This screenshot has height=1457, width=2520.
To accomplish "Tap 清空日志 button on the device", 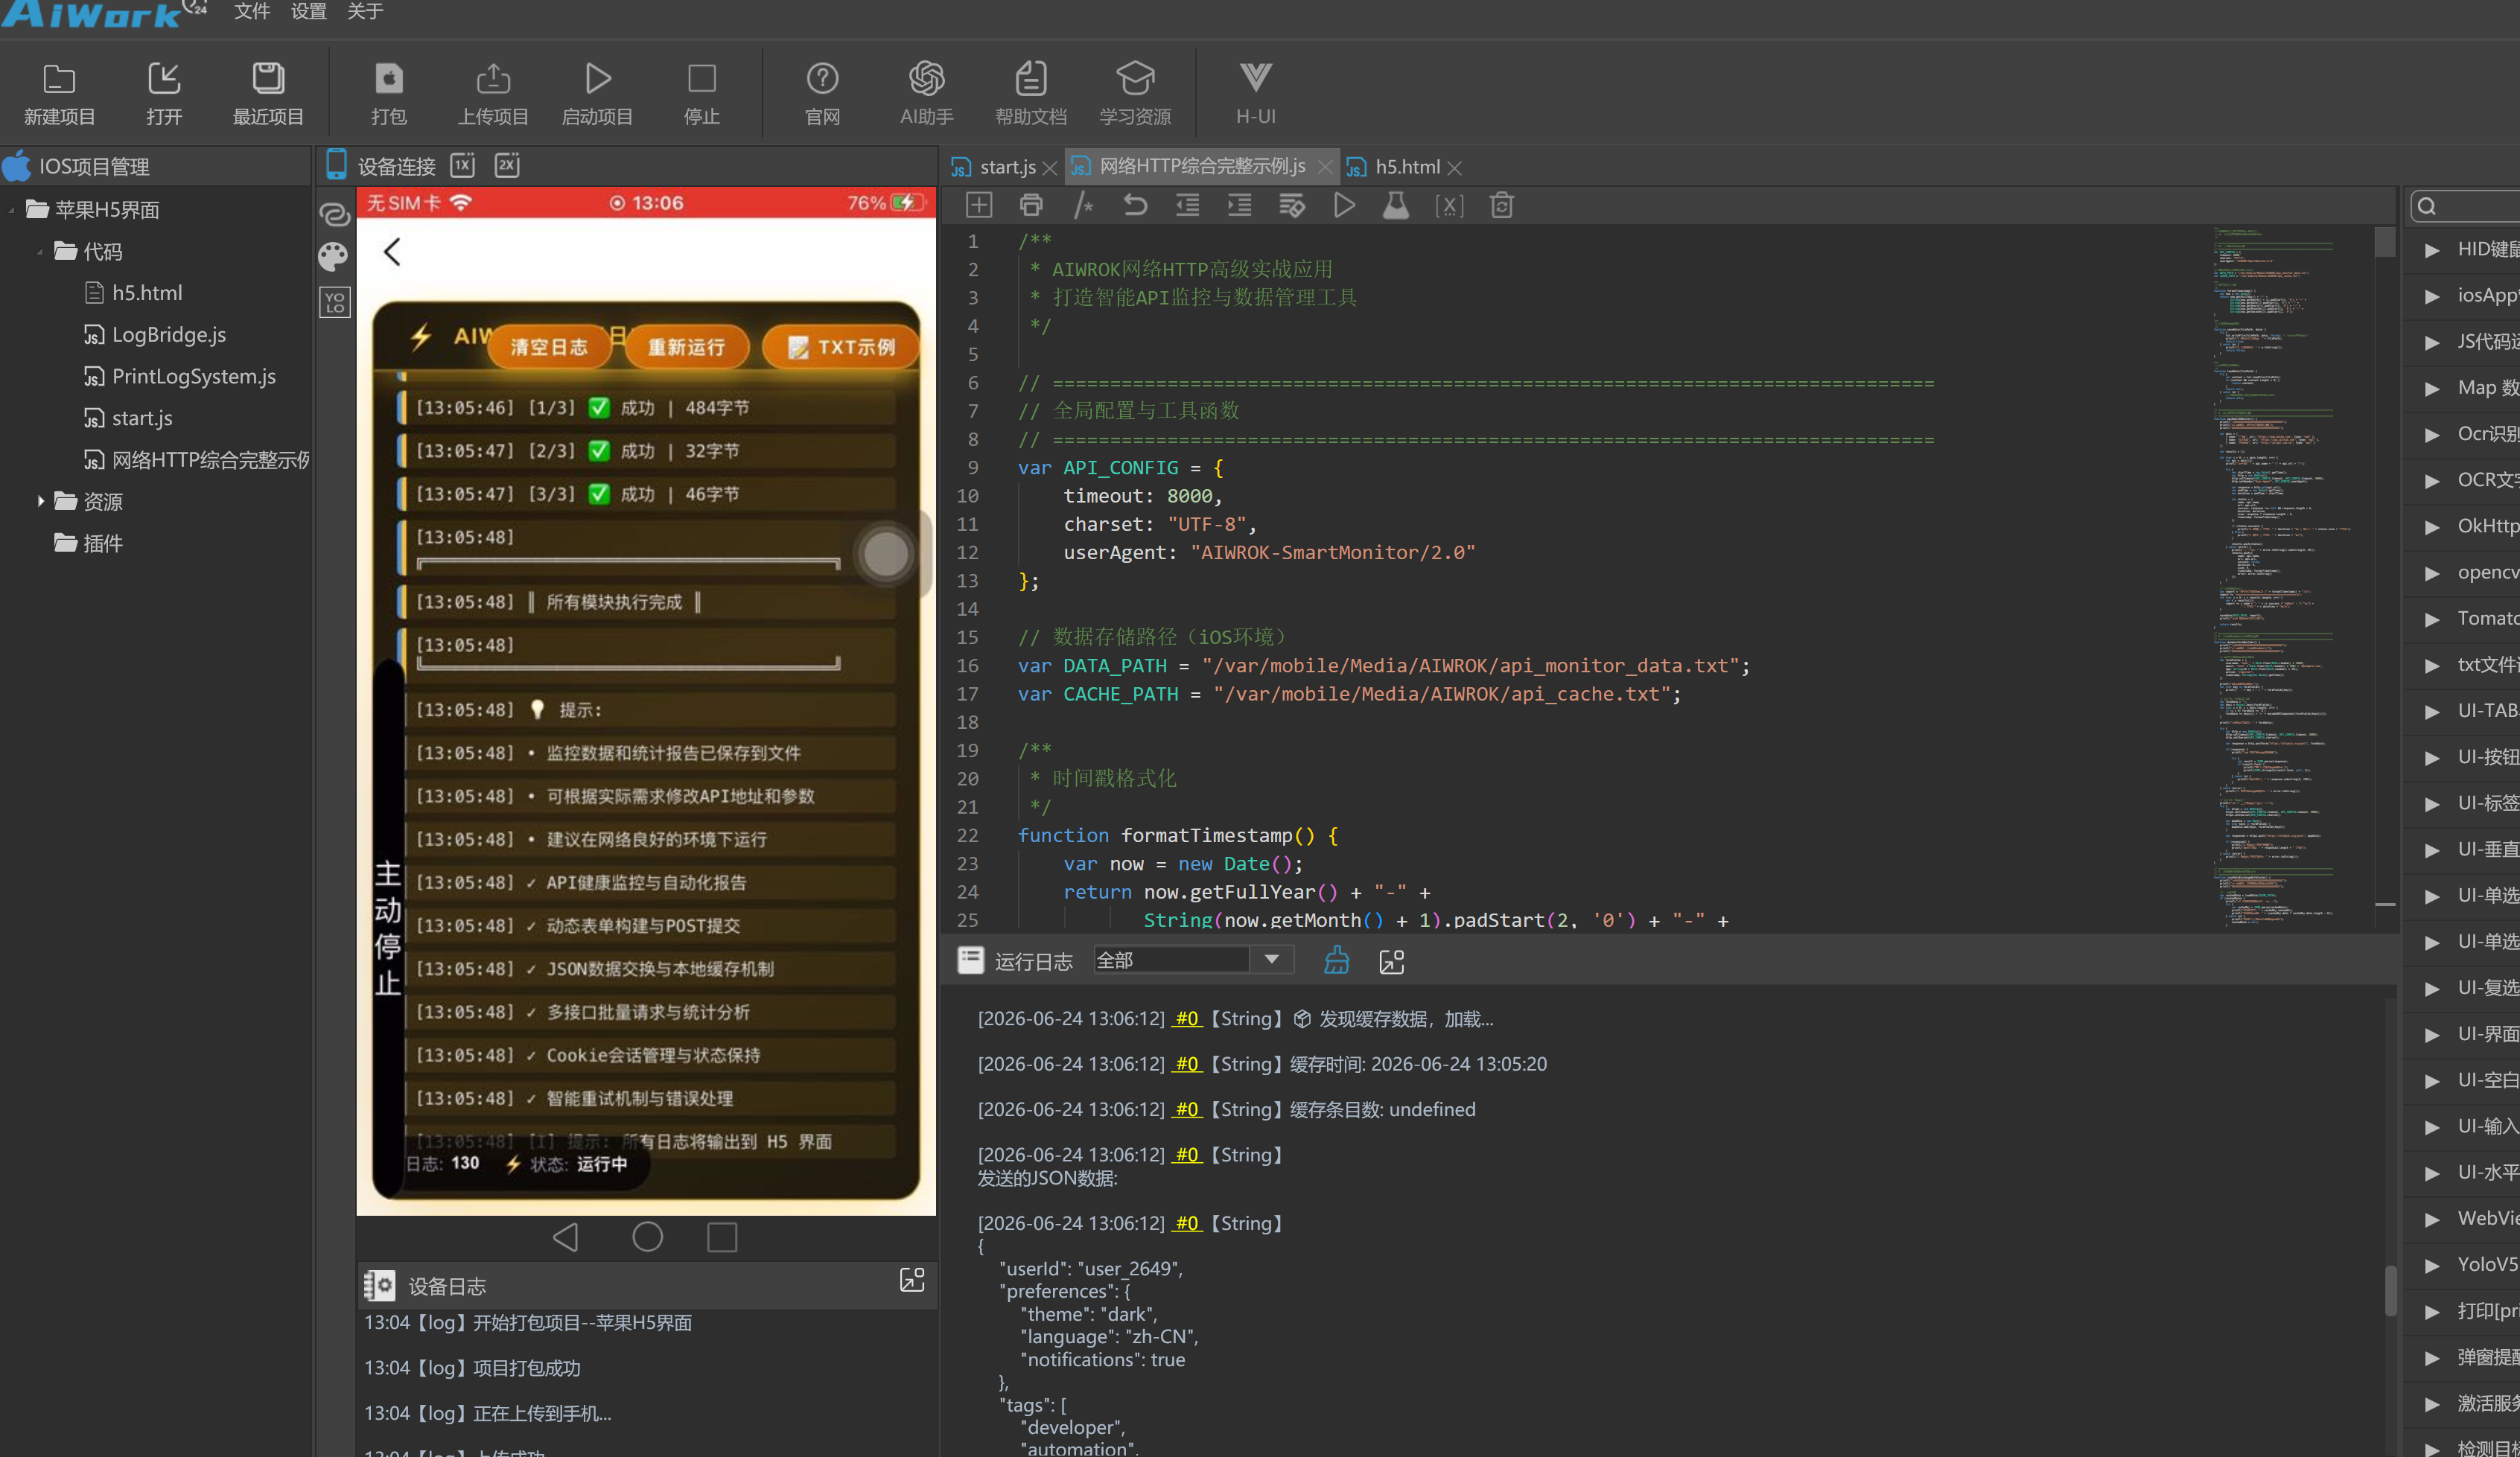I will [x=549, y=346].
